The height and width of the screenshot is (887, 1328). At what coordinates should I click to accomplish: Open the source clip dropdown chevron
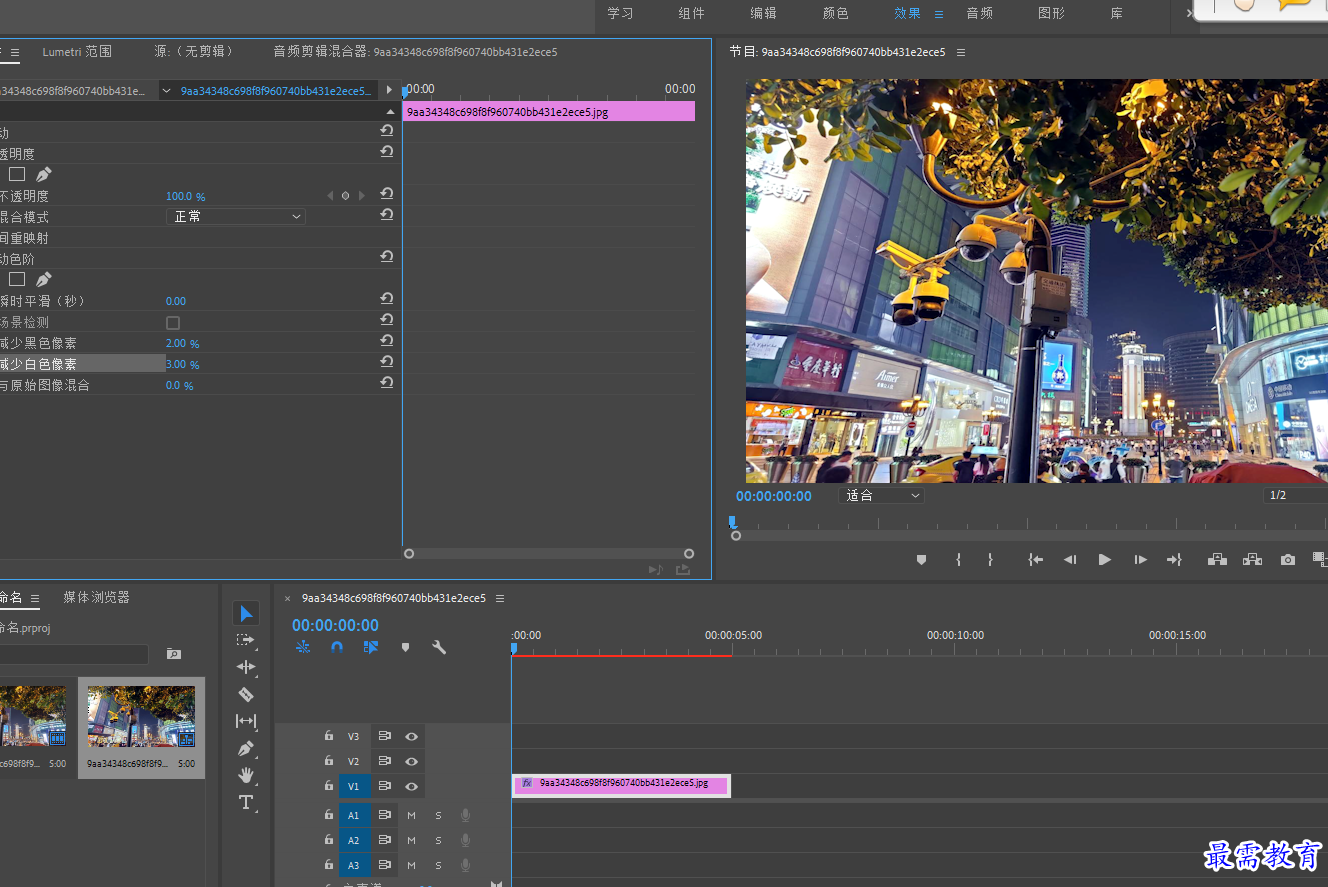166,91
